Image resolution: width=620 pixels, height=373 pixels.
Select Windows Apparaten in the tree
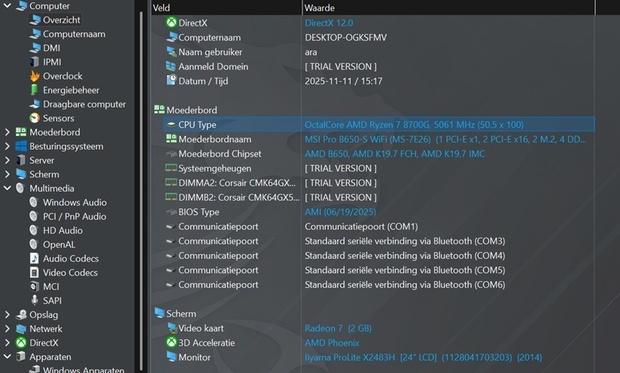coord(83,370)
